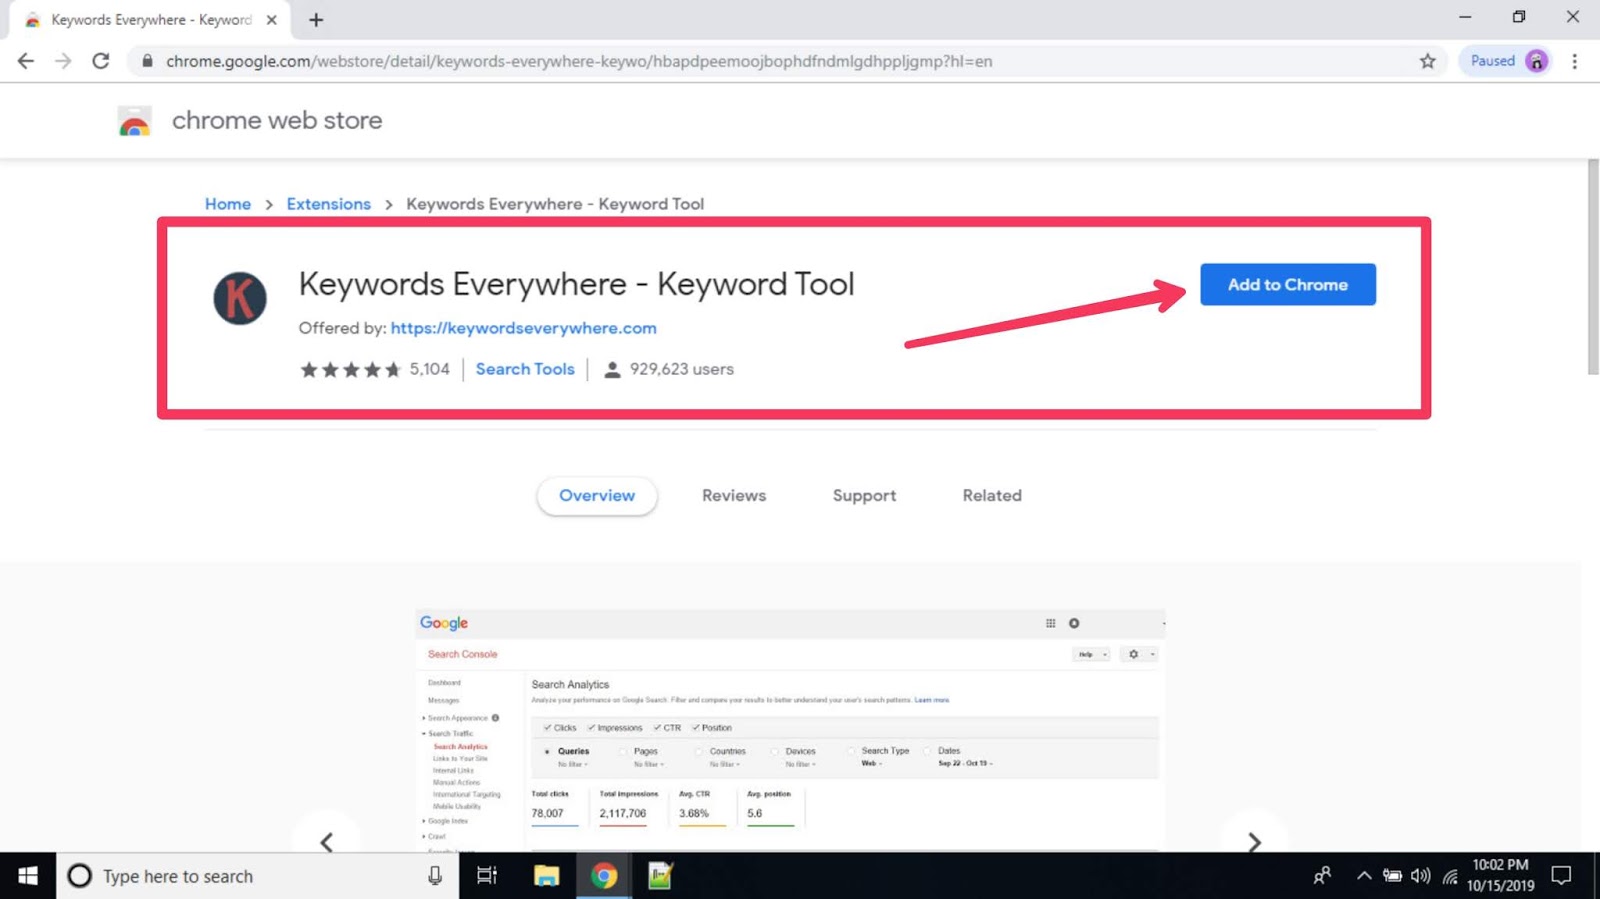Image resolution: width=1600 pixels, height=899 pixels.
Task: Open a new browser tab
Action: tap(316, 19)
